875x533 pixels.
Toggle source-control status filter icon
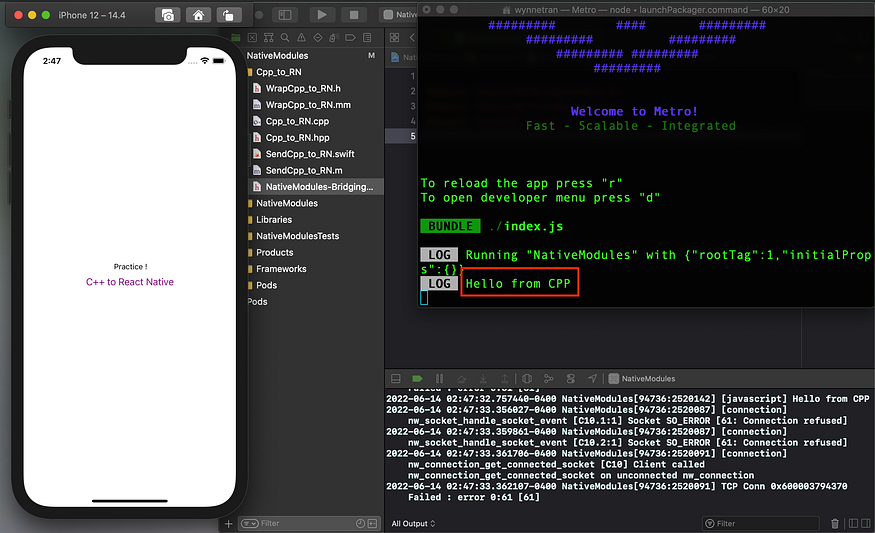[372, 524]
